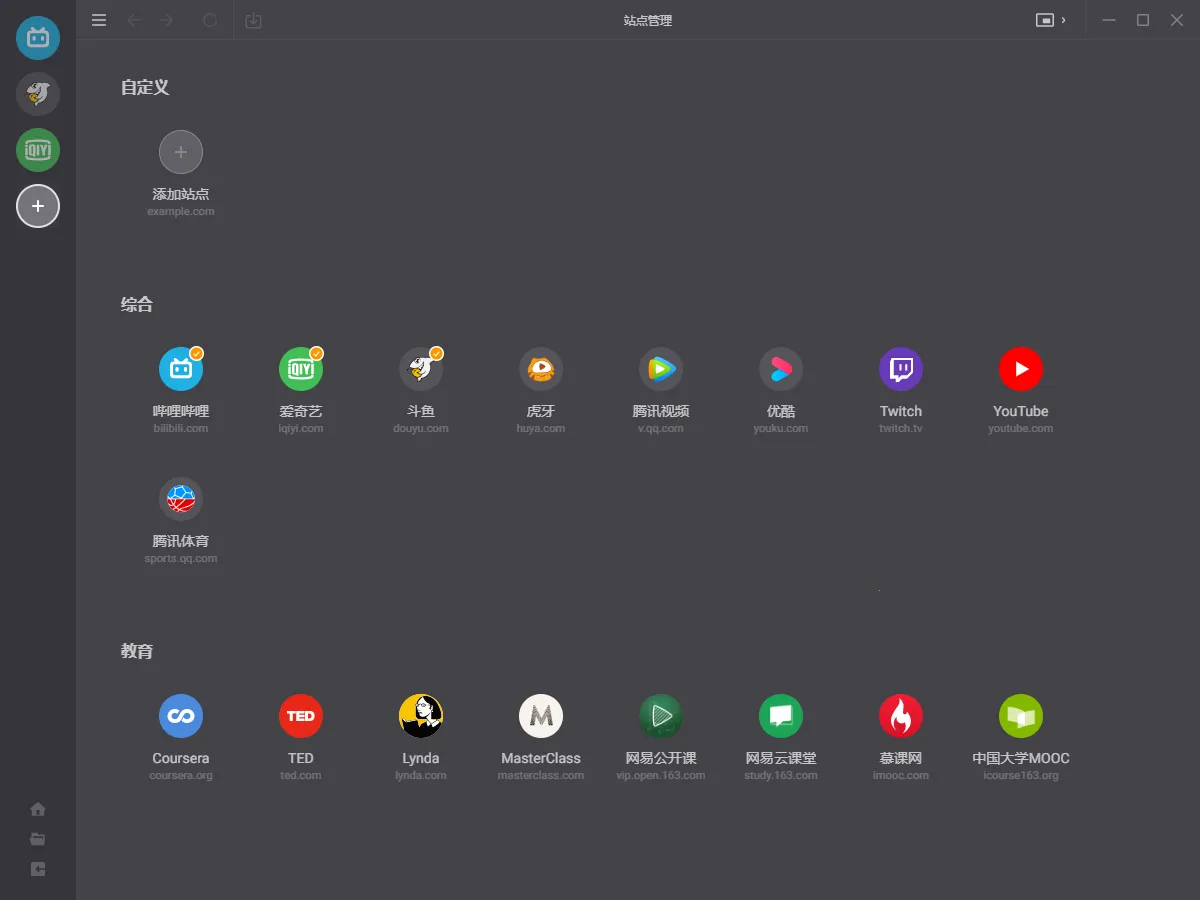Screen dimensions: 1200x900
Task: Toggle the checkmark badge on 斗鱼
Action: tap(436, 352)
